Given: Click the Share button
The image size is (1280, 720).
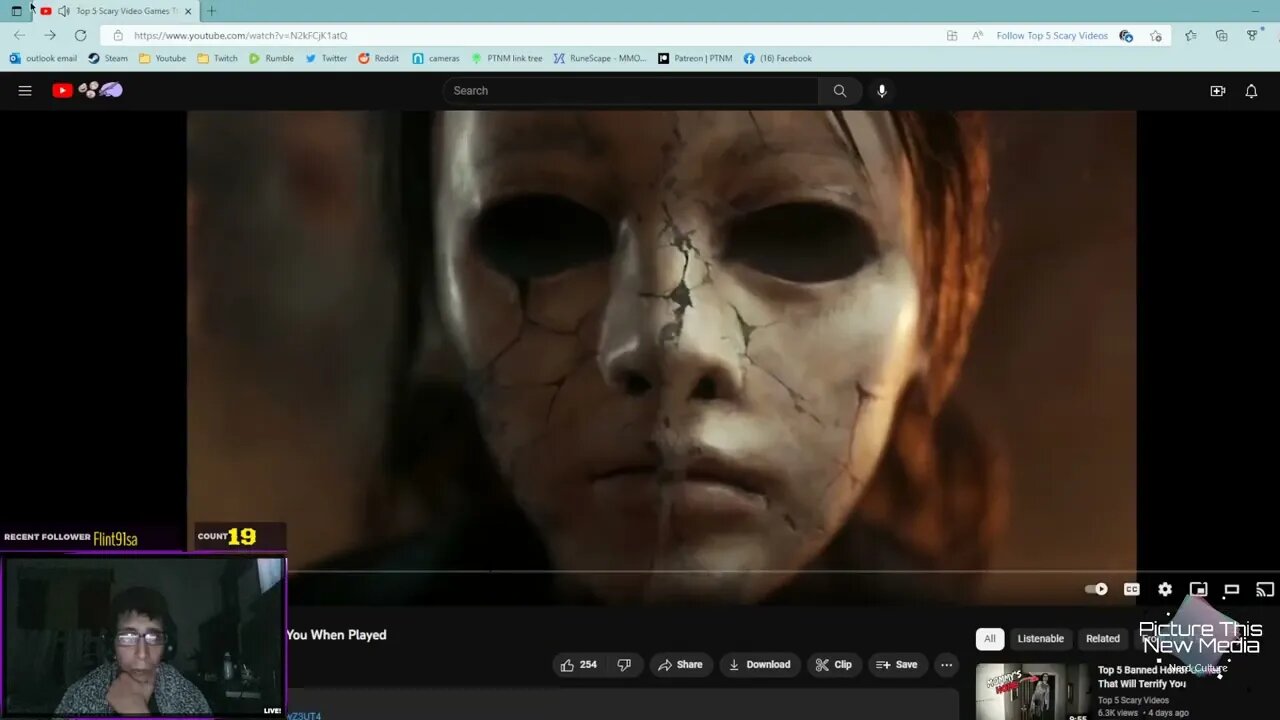Looking at the screenshot, I should 680,664.
